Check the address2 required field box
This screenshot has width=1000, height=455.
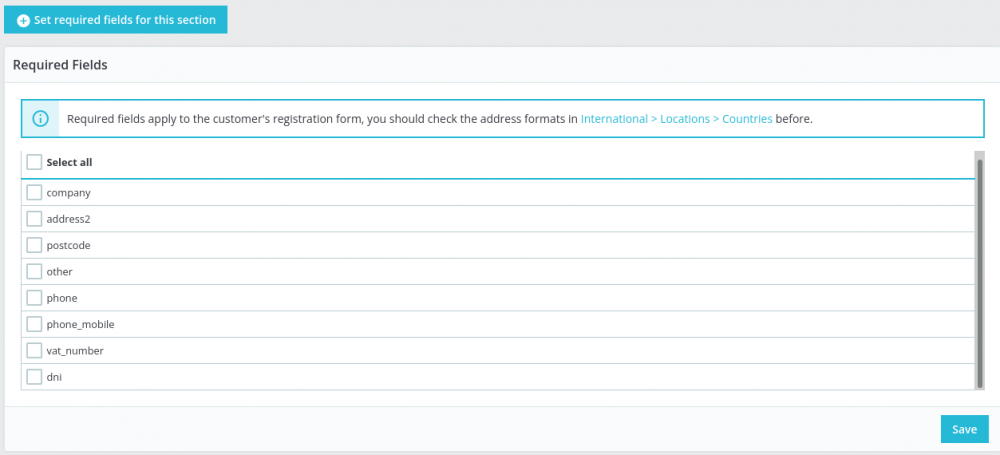[x=35, y=218]
